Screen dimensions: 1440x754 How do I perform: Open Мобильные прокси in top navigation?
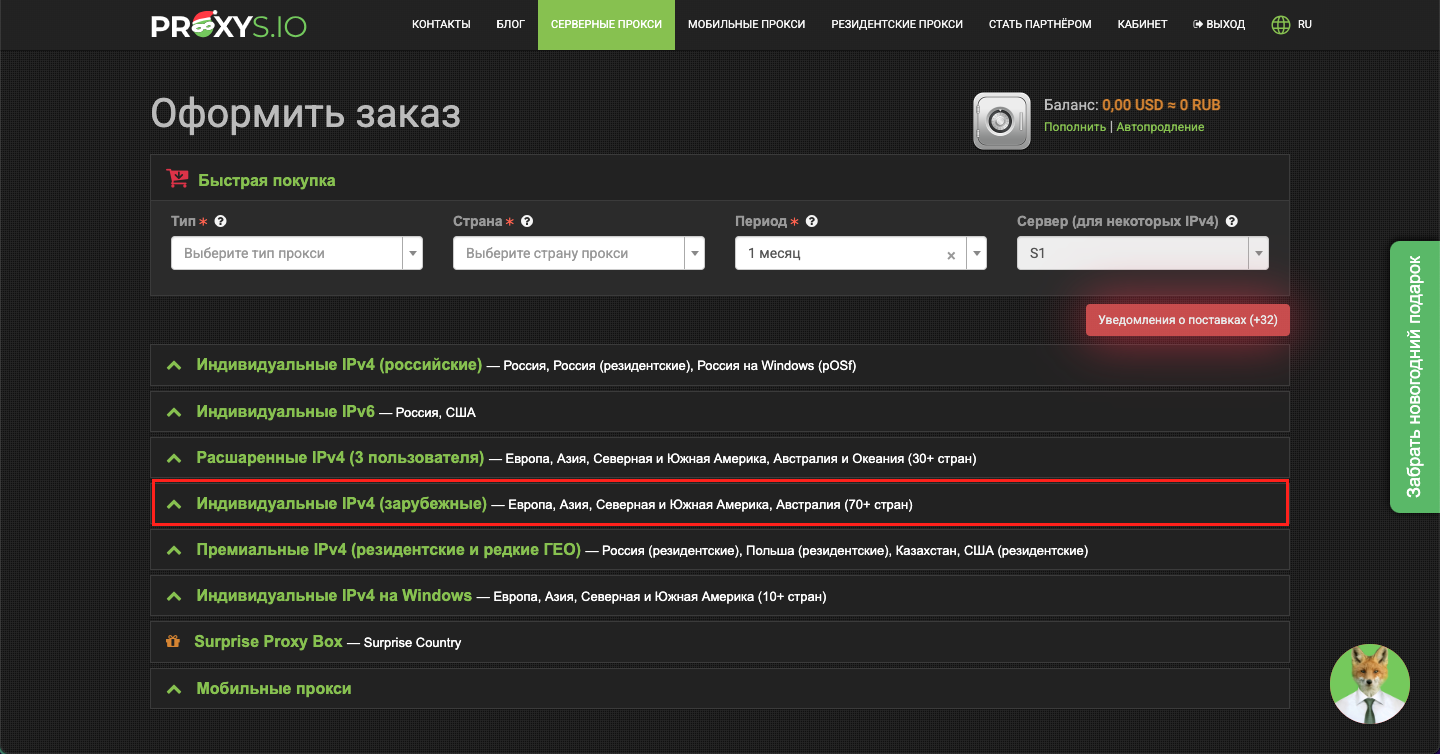click(746, 25)
